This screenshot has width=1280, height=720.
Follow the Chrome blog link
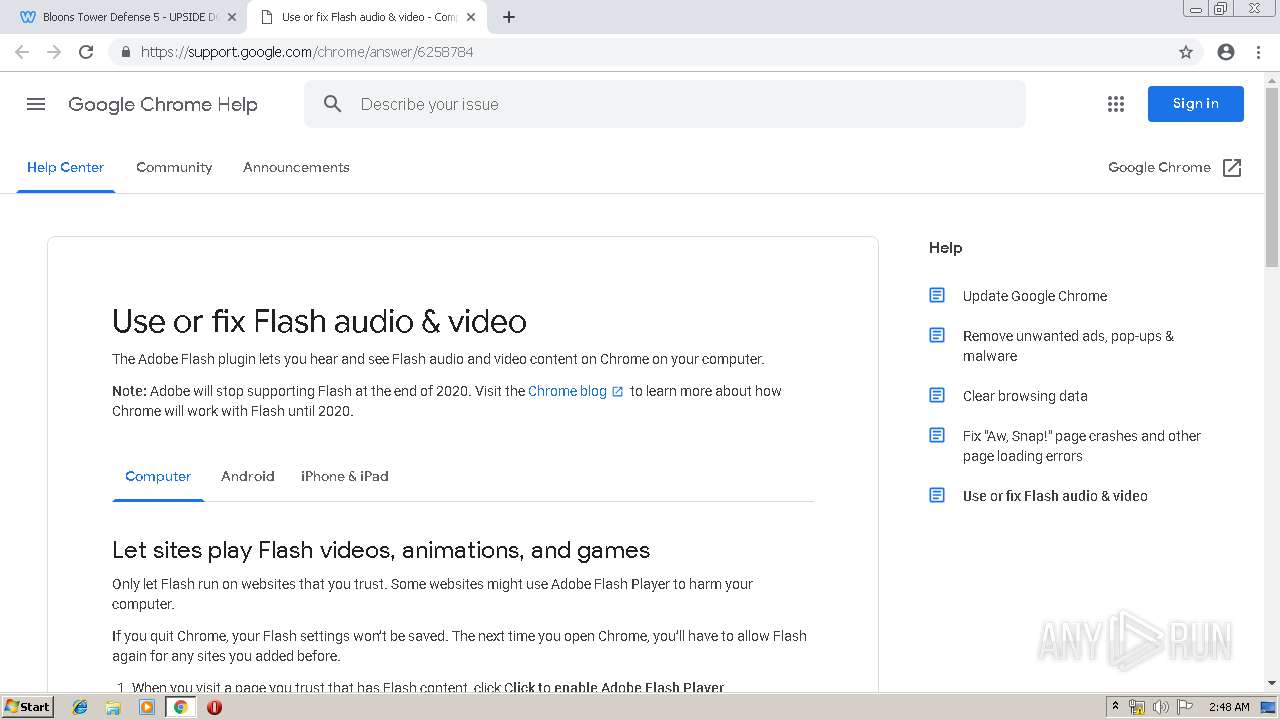pyautogui.click(x=567, y=391)
